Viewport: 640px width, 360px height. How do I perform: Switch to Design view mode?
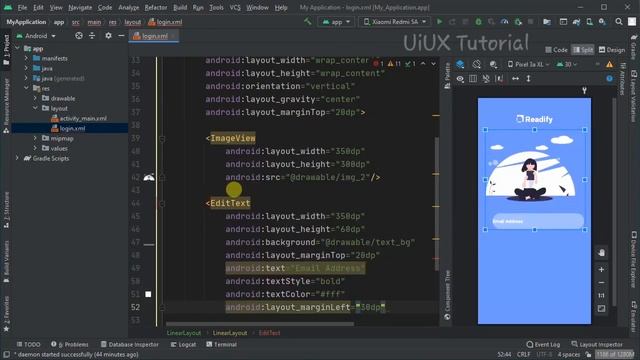pos(611,50)
